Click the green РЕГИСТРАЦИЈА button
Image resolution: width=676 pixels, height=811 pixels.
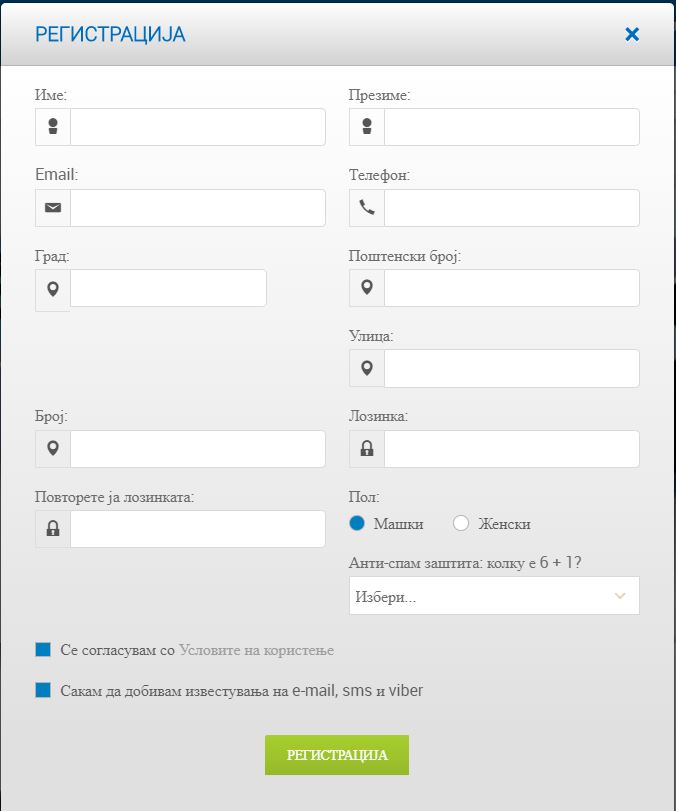coord(337,755)
